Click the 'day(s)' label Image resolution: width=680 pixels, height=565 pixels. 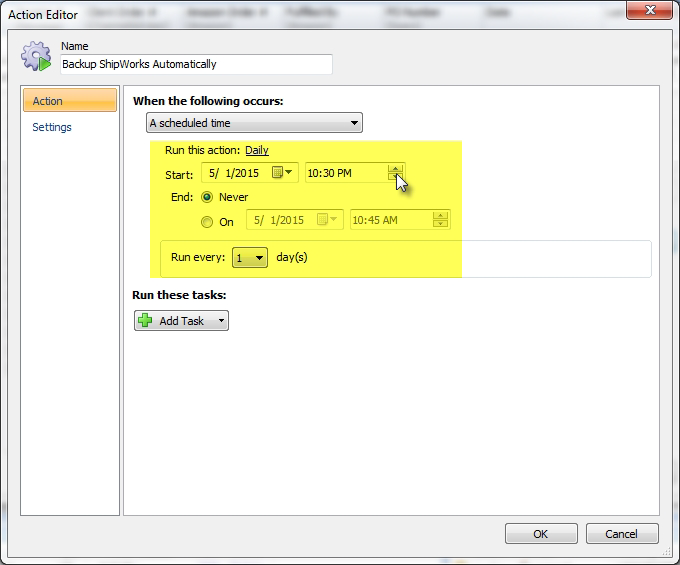292,257
